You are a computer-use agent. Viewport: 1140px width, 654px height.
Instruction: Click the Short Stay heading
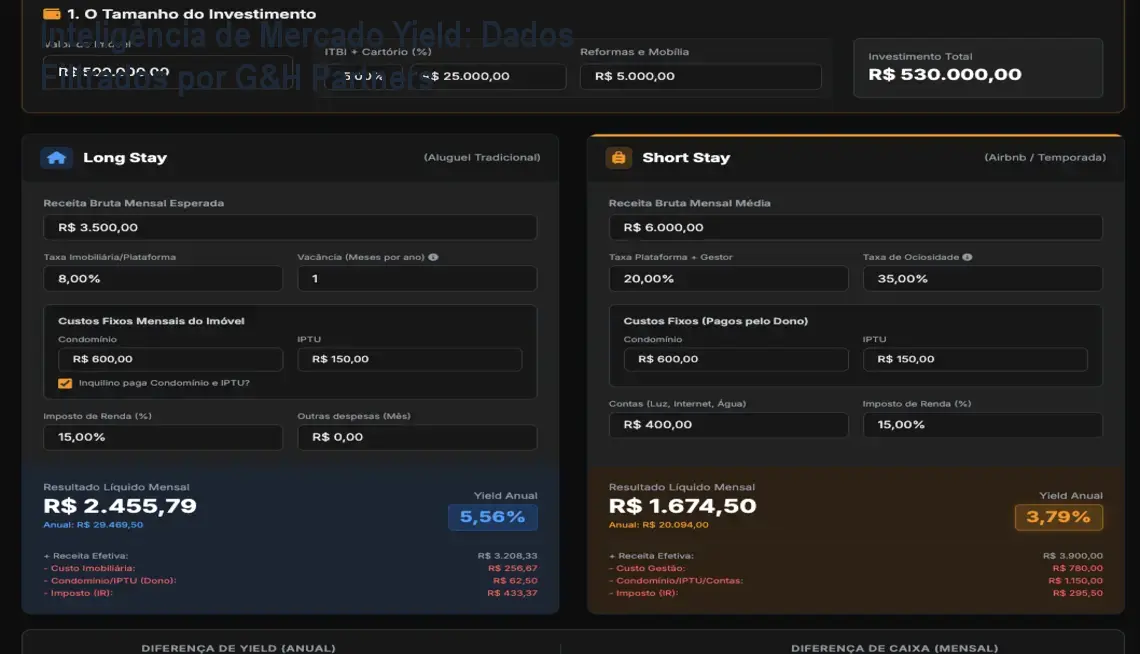point(686,158)
